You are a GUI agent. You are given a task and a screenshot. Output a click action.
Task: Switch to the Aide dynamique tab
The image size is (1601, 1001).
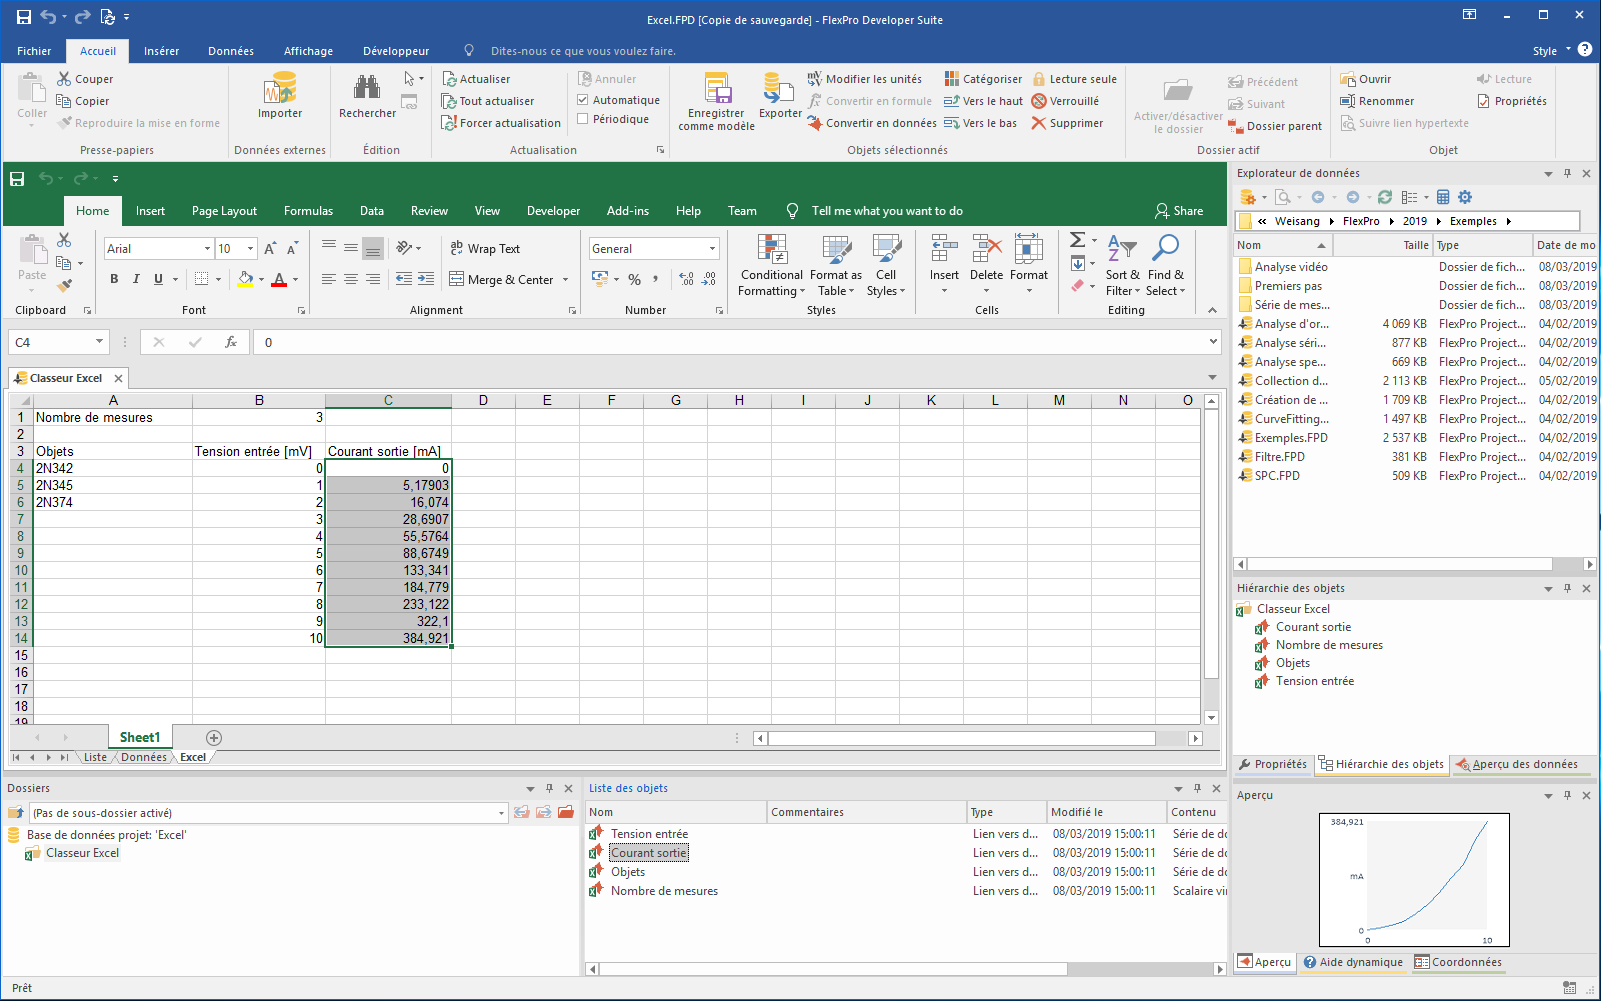(x=1352, y=962)
